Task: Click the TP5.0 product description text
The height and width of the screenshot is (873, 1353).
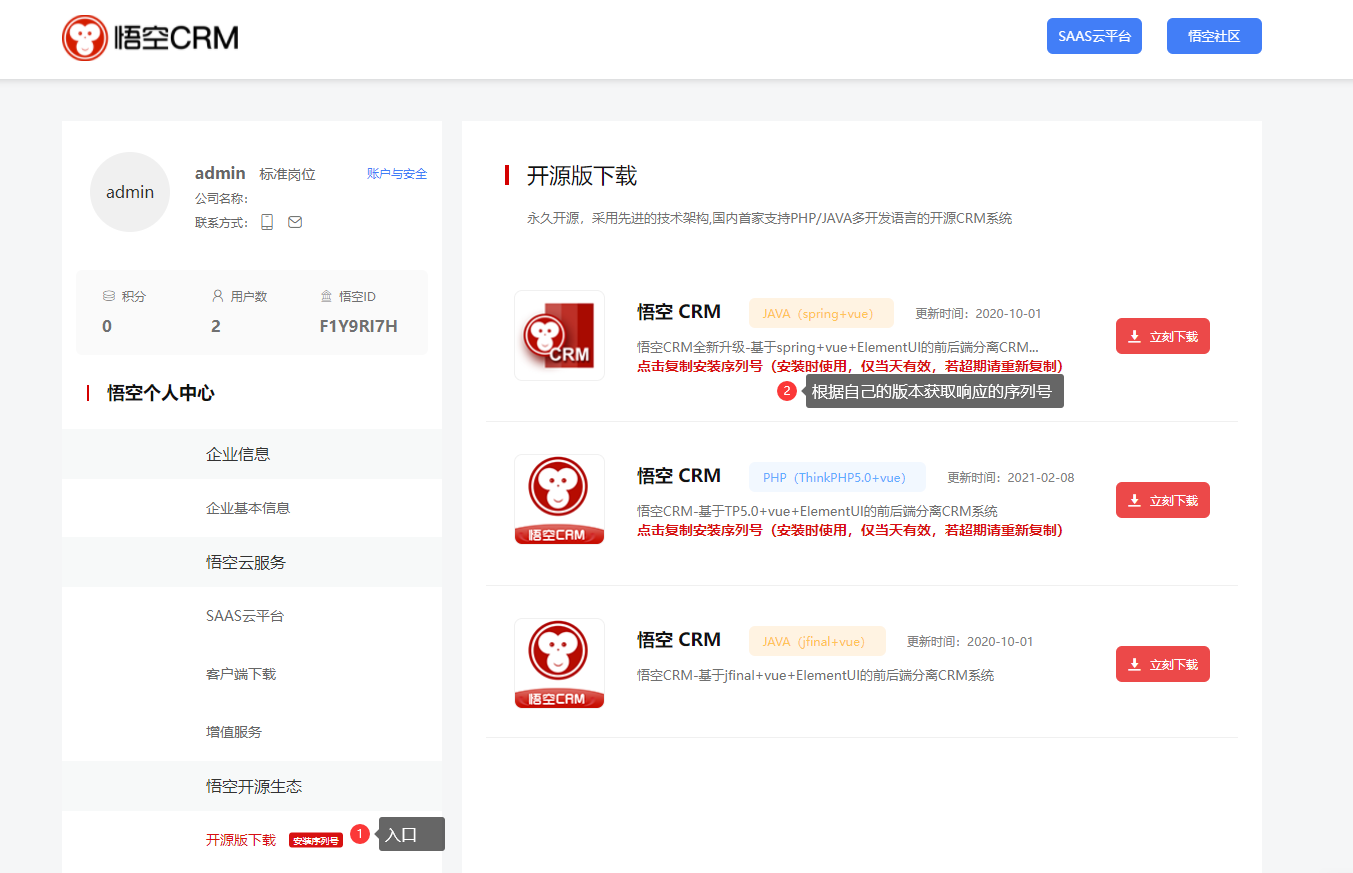Action: pos(817,511)
